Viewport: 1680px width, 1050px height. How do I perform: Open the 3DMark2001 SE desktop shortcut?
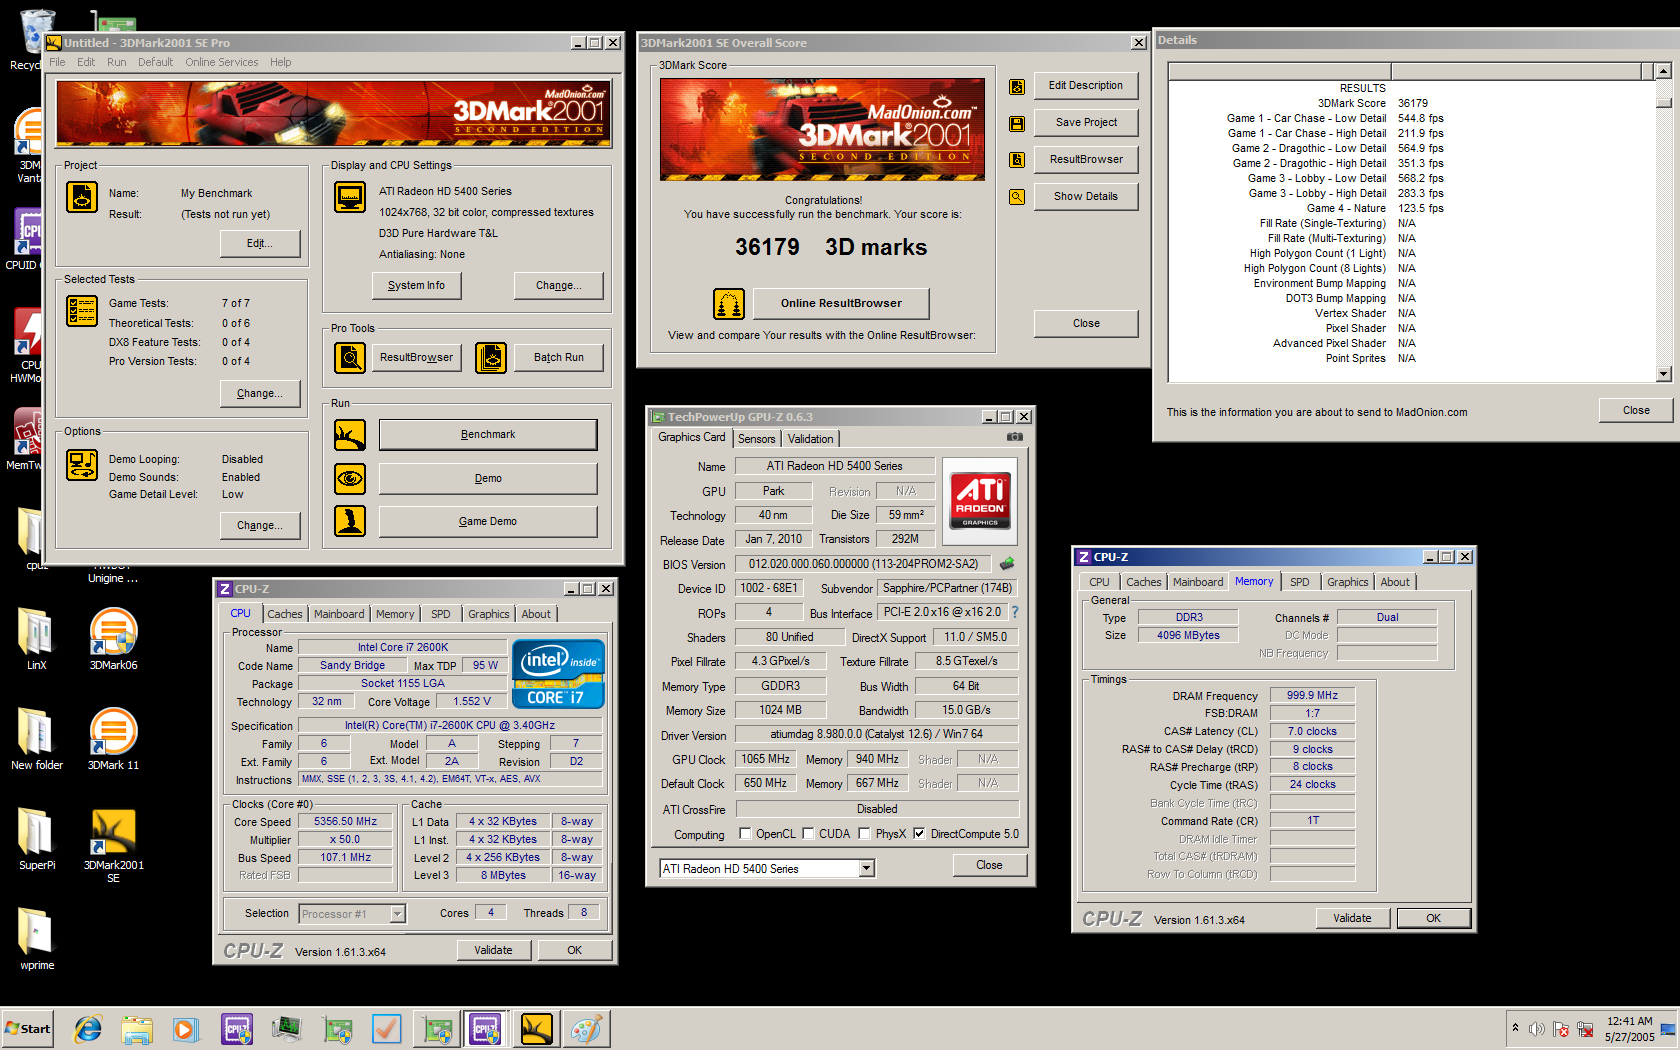point(113,845)
